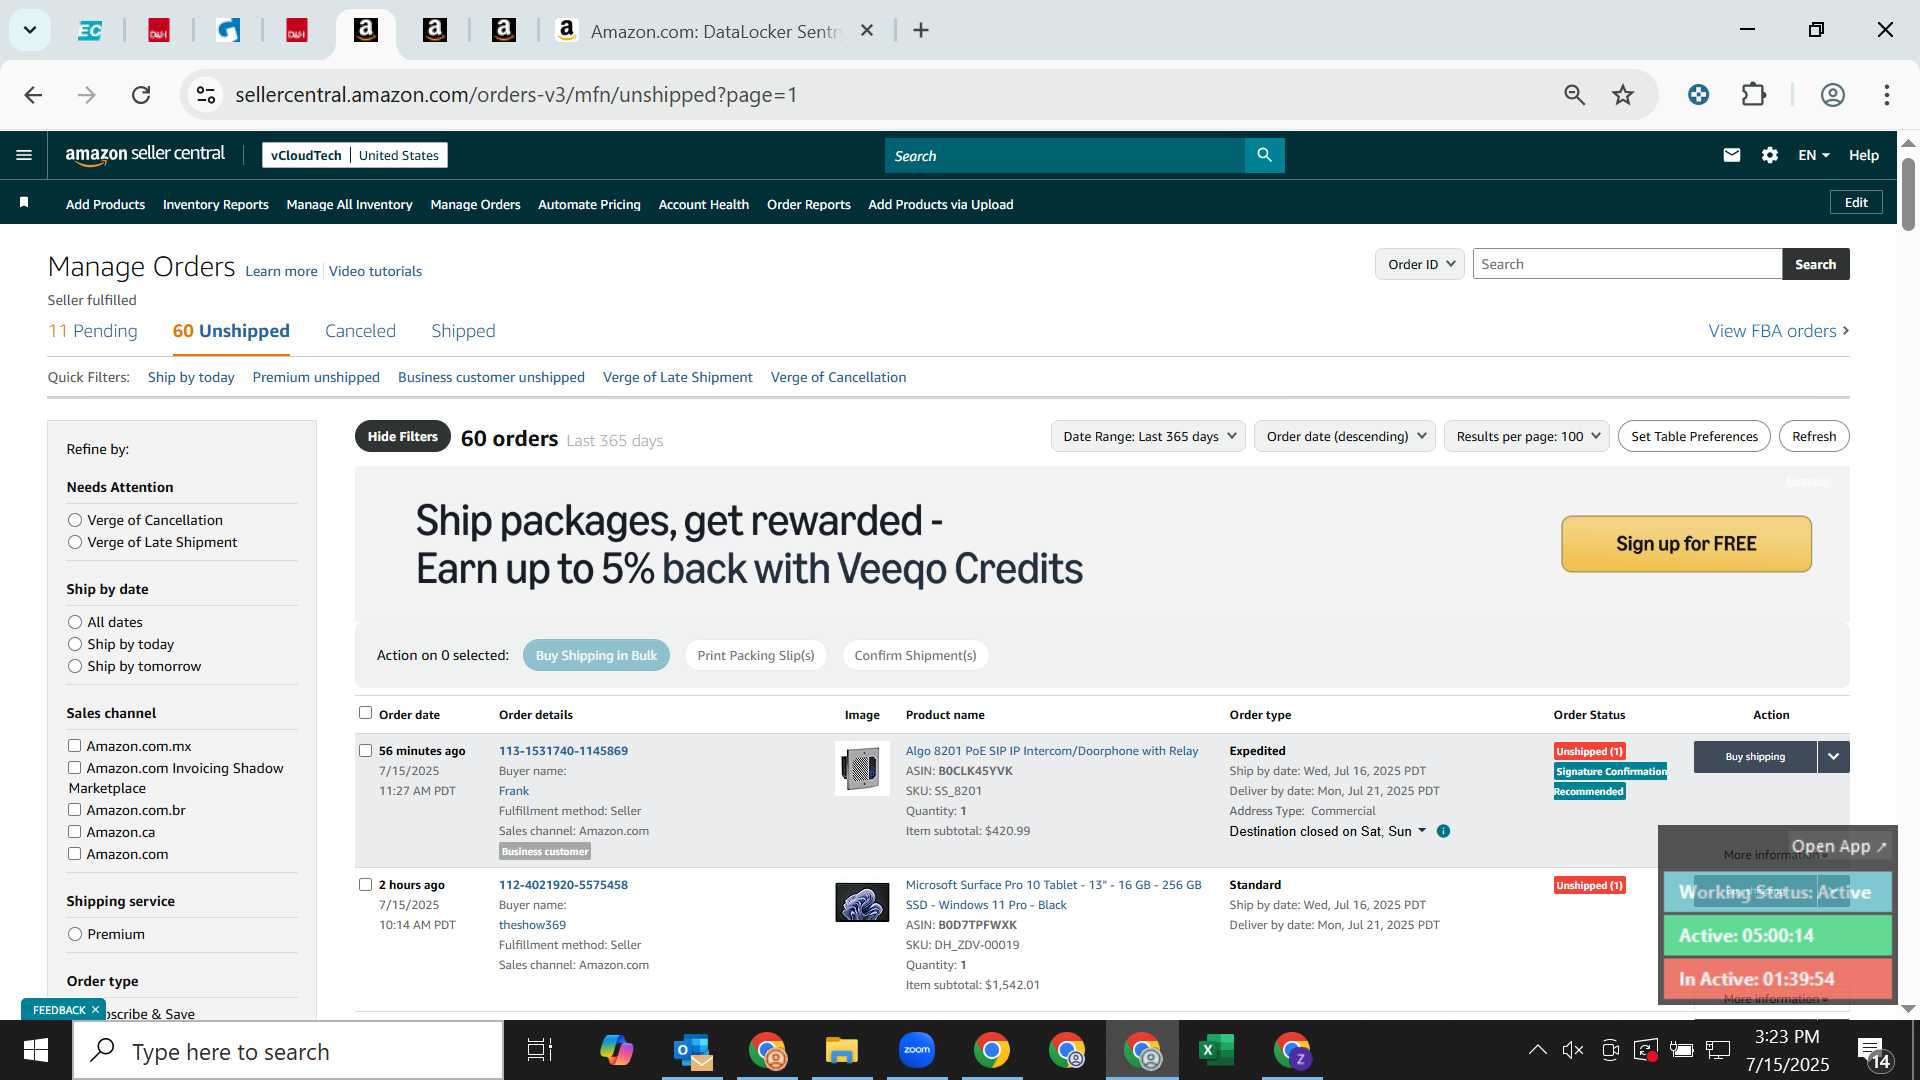The width and height of the screenshot is (1920, 1080).
Task: Click the Surface Pro product thumbnail
Action: point(862,903)
